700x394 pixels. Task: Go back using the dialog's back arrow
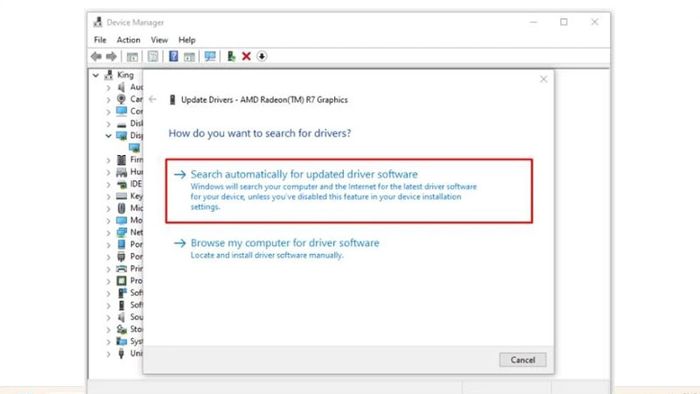coord(153,99)
